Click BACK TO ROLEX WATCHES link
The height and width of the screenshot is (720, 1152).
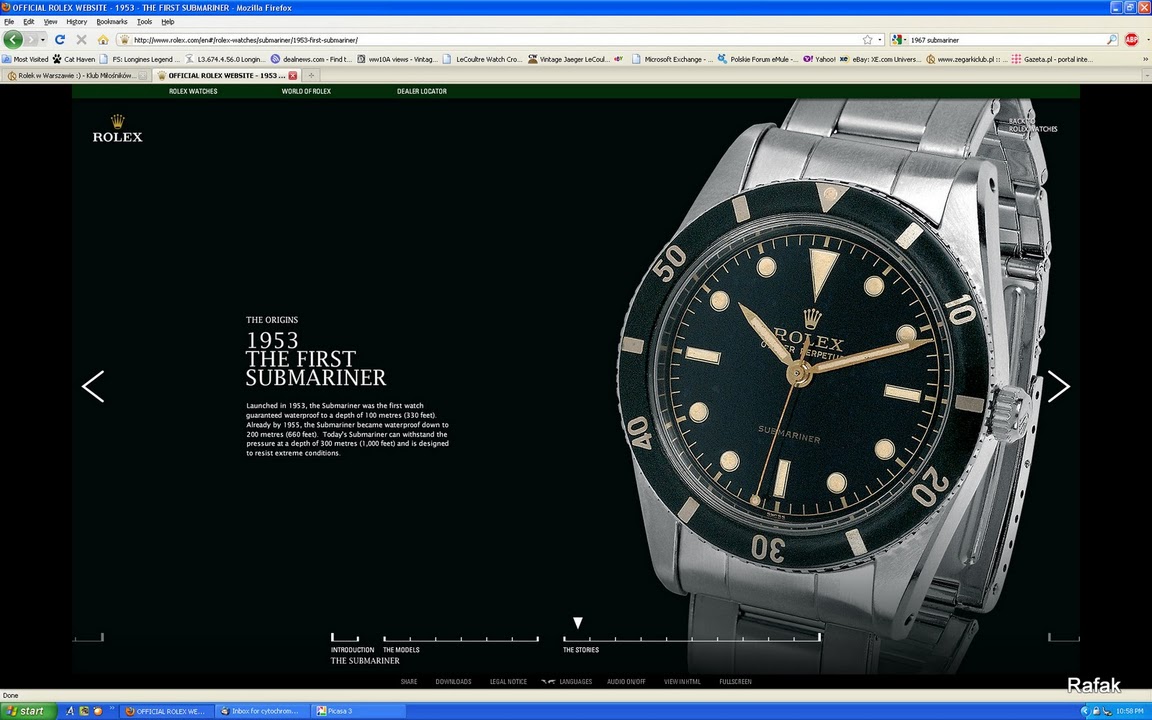tap(1032, 125)
